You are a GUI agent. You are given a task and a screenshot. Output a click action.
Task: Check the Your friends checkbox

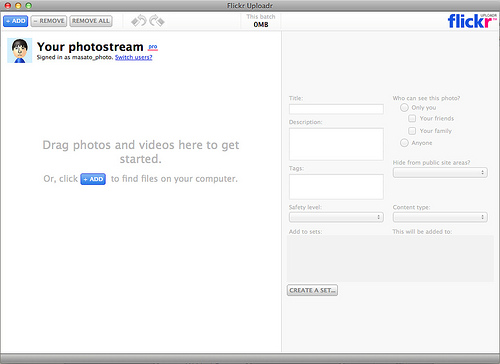tap(412, 118)
